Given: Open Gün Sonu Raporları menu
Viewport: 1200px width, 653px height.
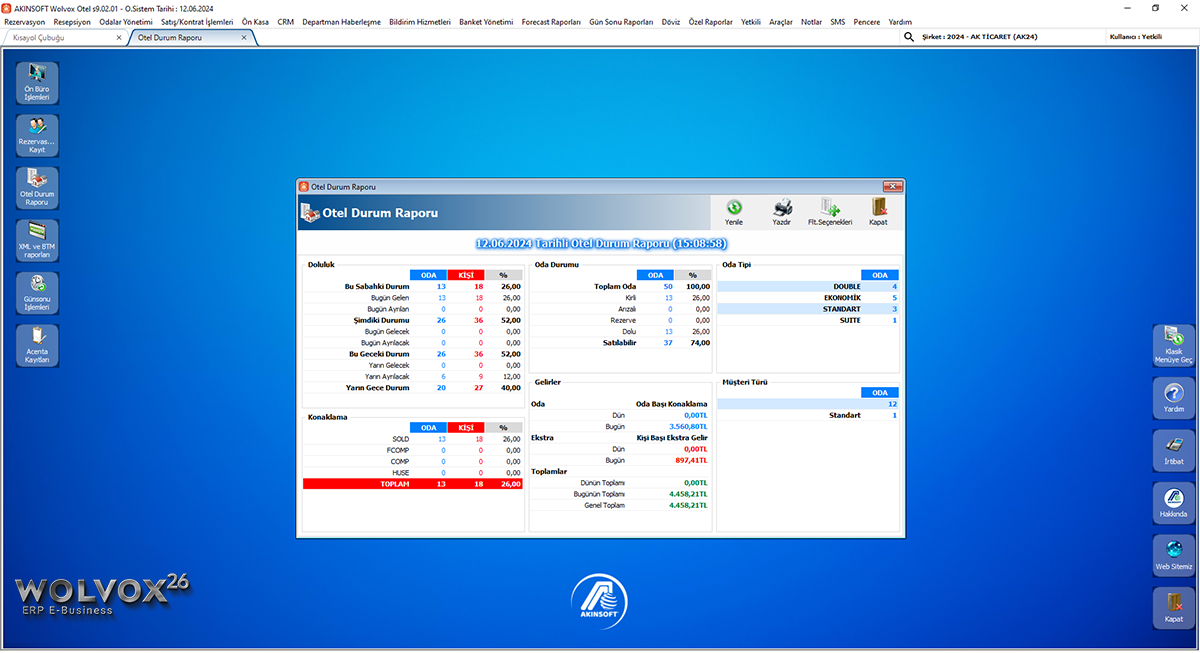Looking at the screenshot, I should pos(621,21).
